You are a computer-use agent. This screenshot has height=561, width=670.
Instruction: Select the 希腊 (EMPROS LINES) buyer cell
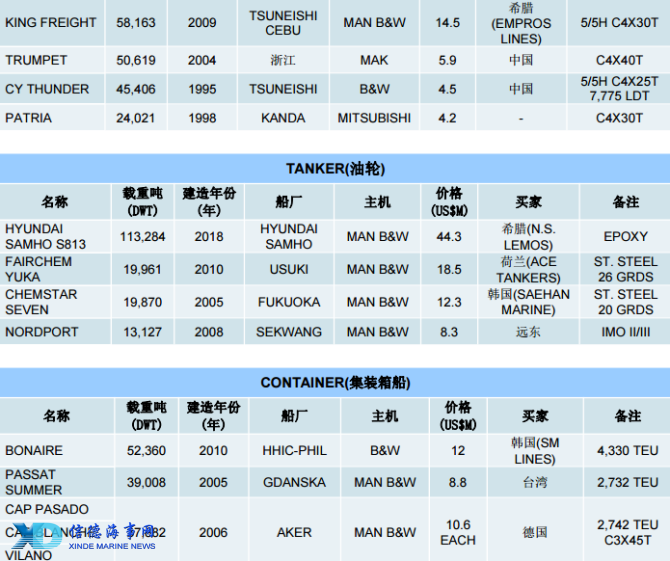coord(521,23)
